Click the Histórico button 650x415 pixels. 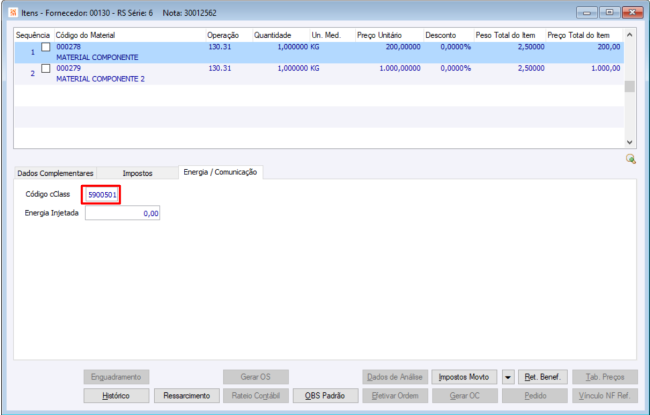(x=116, y=396)
